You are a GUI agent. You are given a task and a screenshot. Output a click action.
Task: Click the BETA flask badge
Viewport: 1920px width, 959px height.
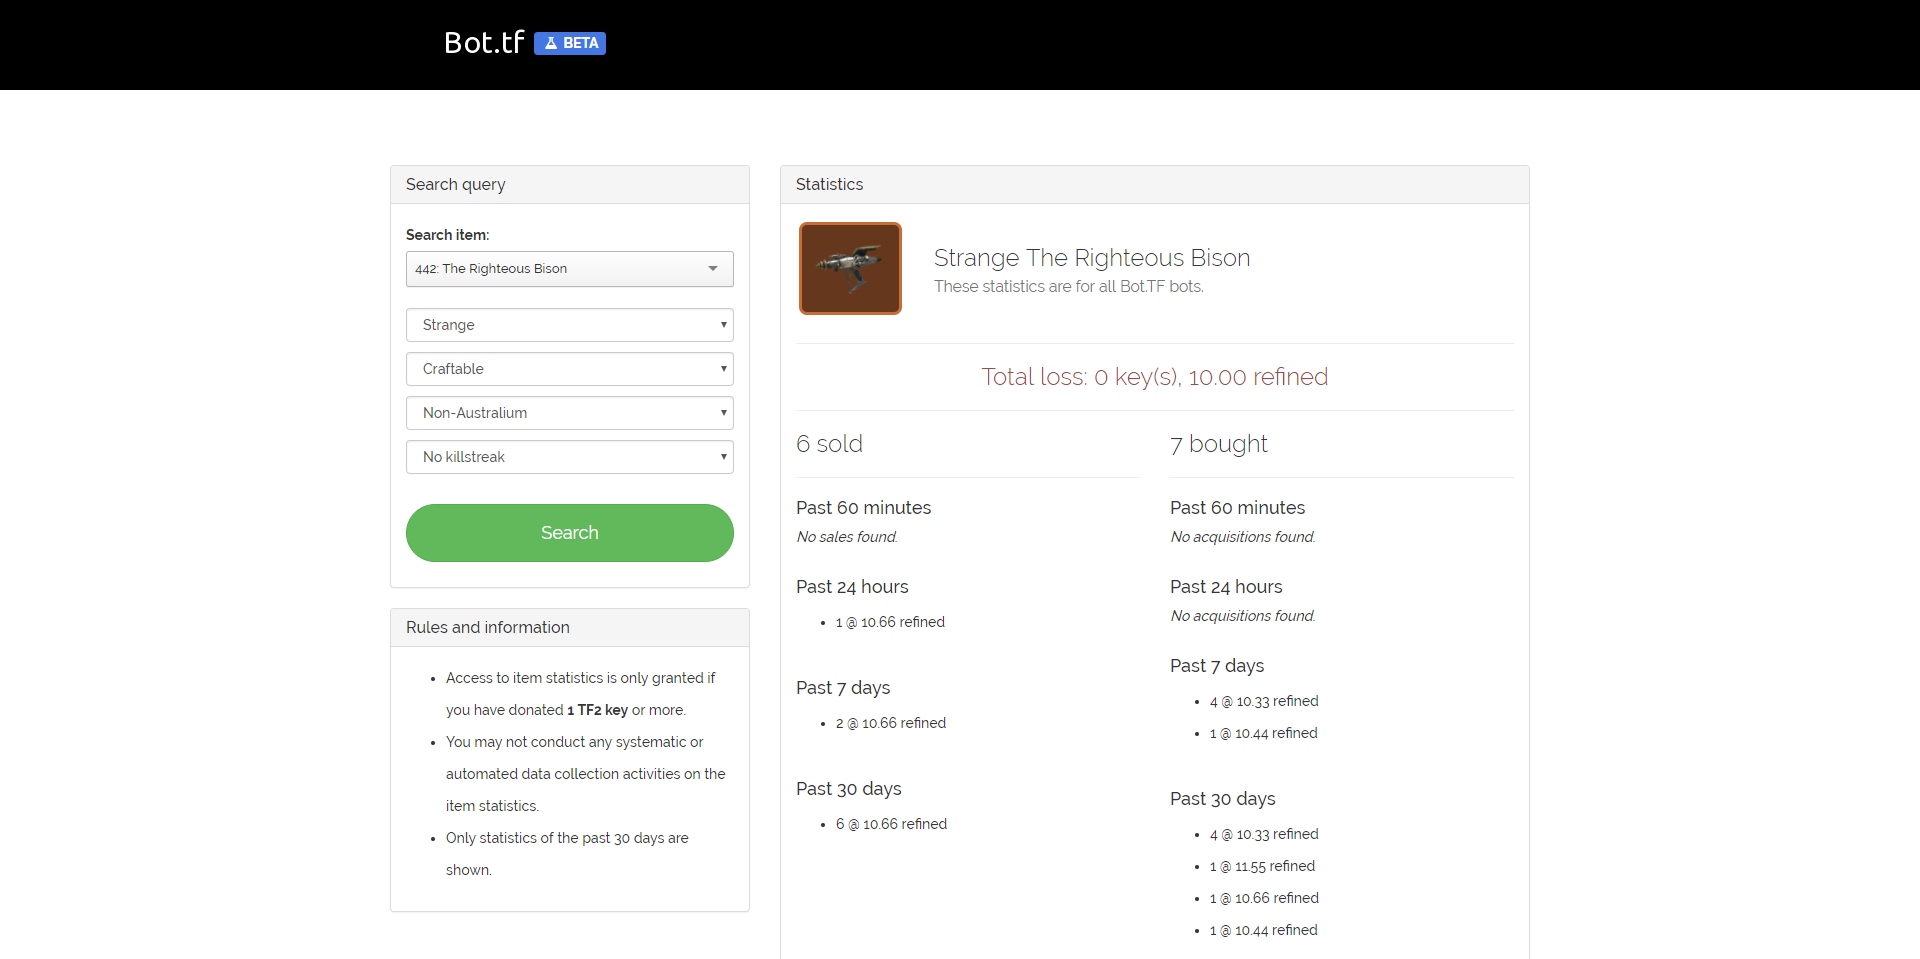570,43
